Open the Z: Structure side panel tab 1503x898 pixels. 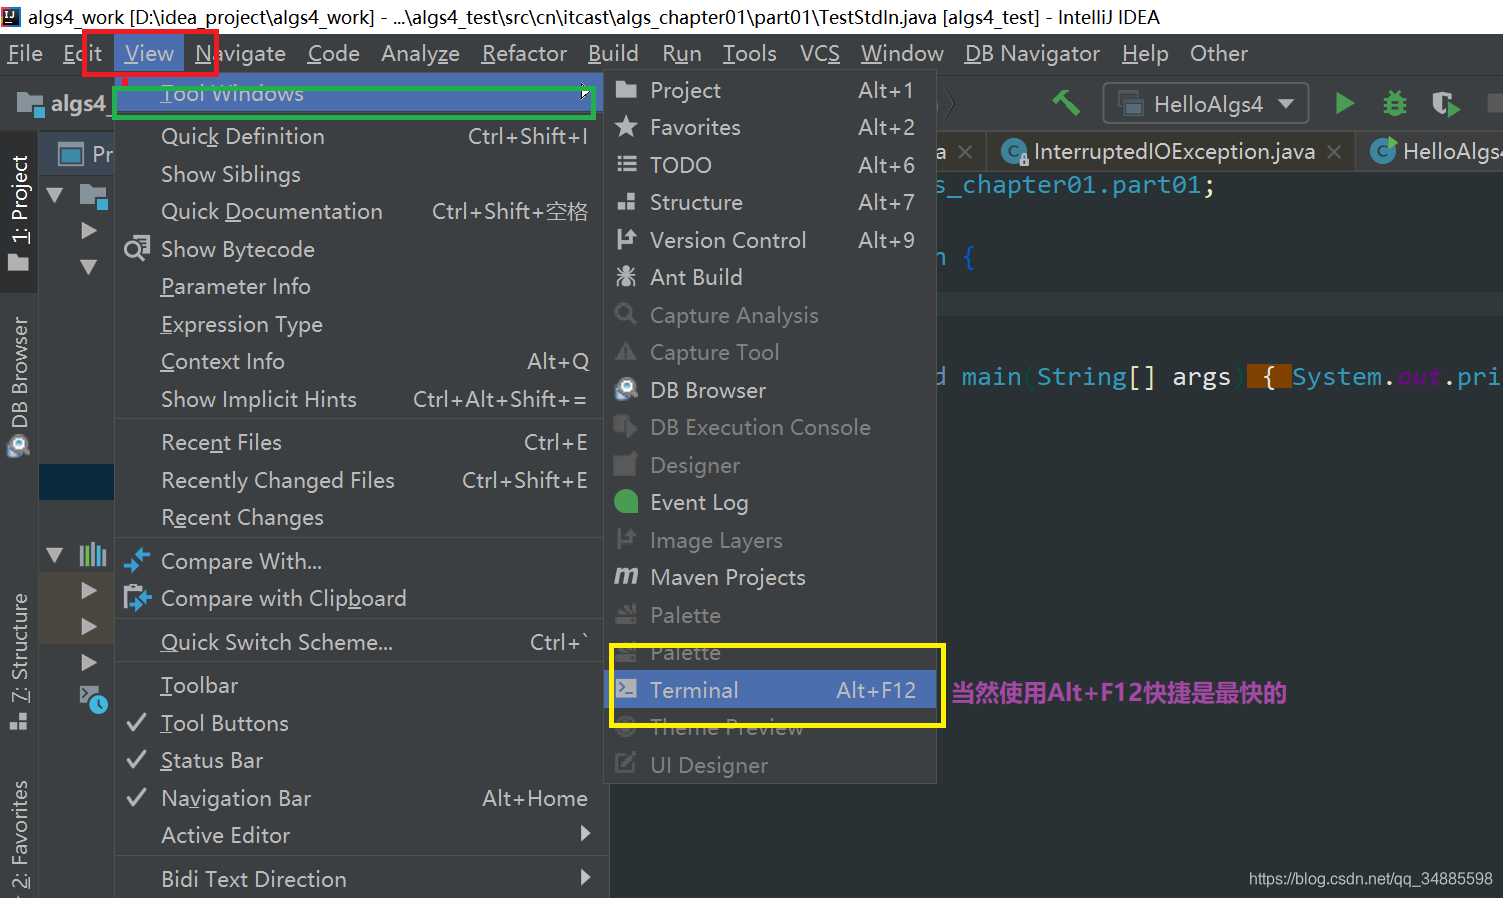[x=19, y=660]
